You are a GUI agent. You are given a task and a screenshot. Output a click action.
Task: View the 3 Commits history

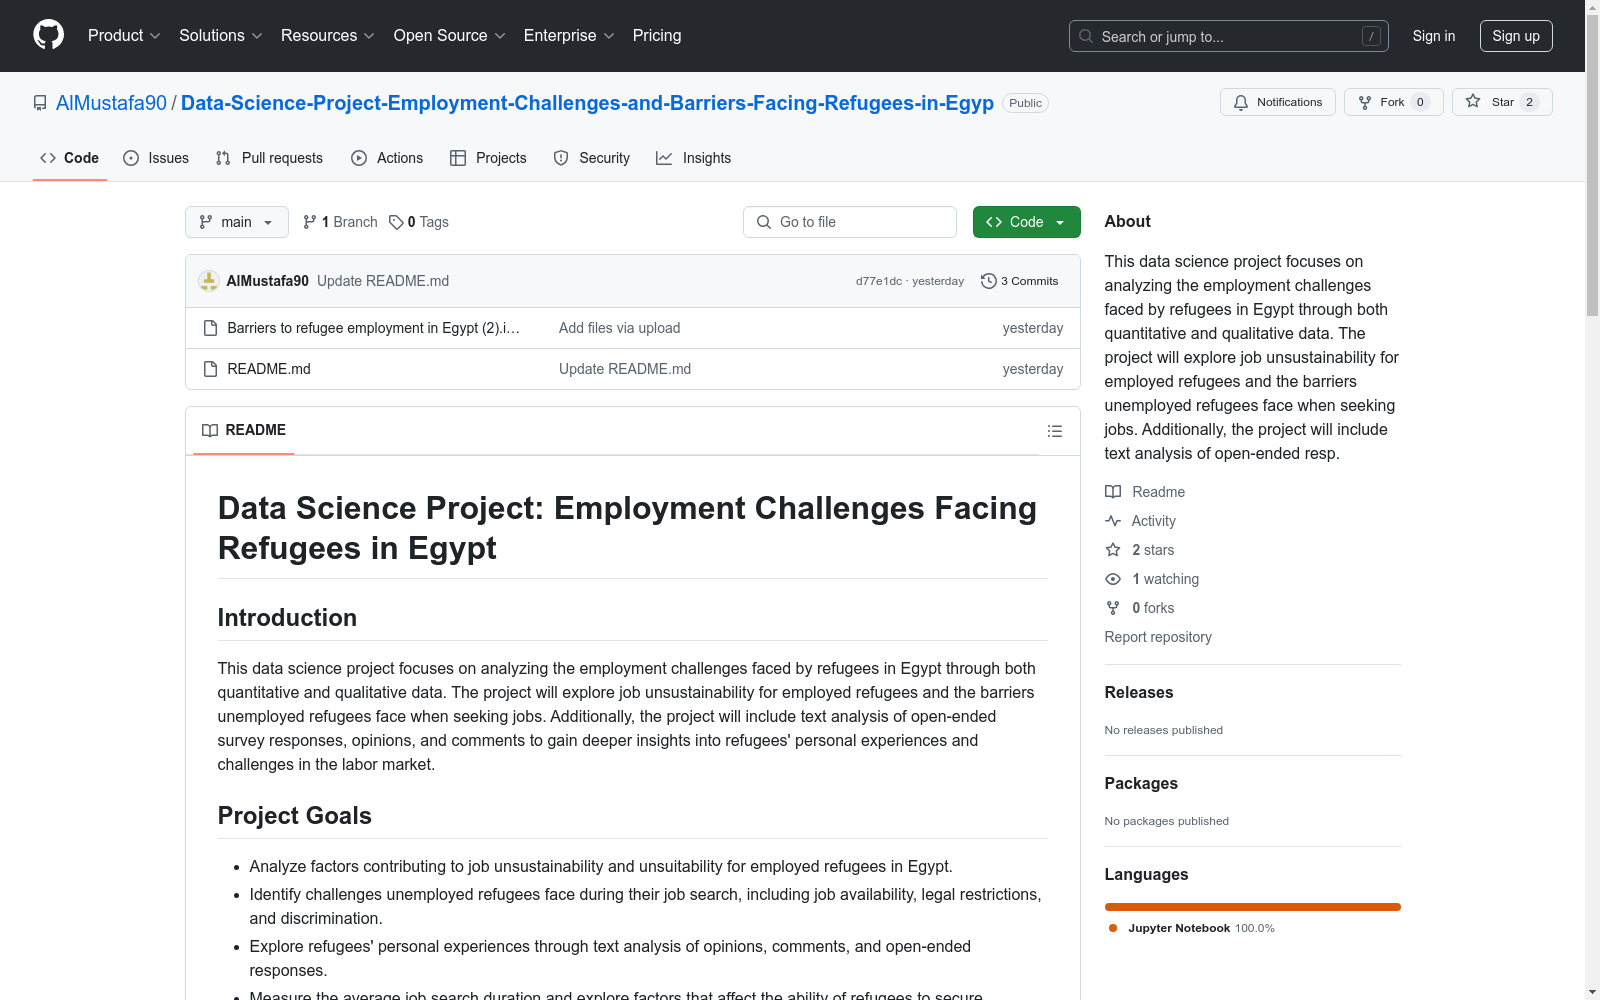pos(1020,281)
